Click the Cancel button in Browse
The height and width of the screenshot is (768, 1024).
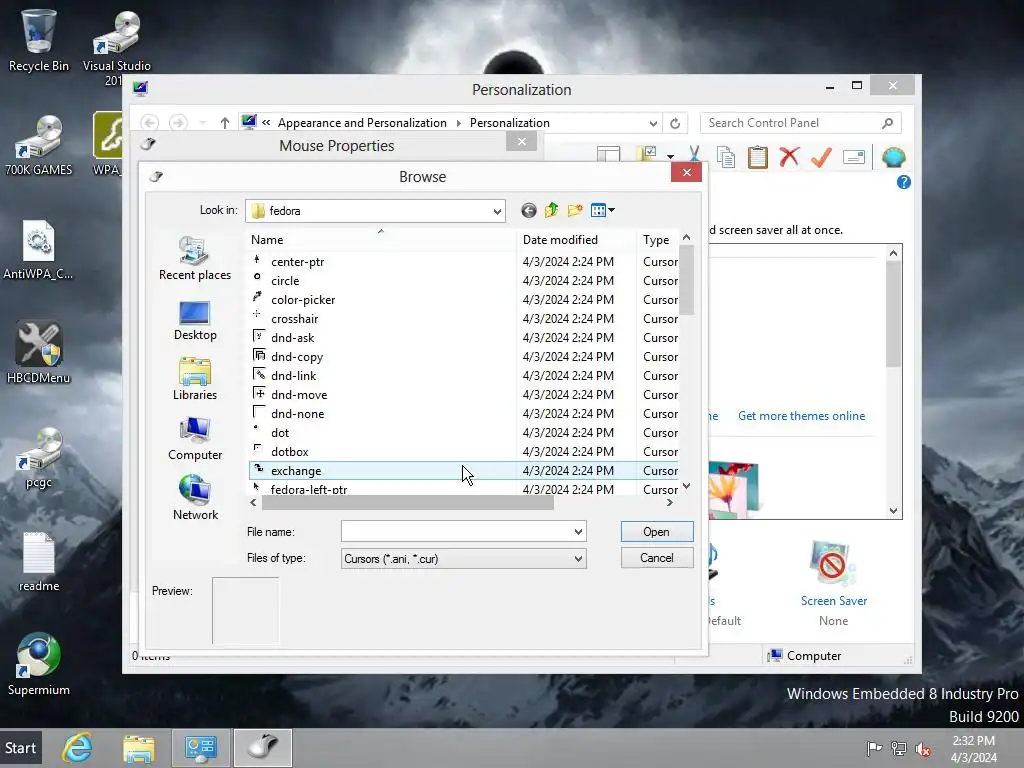tap(657, 558)
